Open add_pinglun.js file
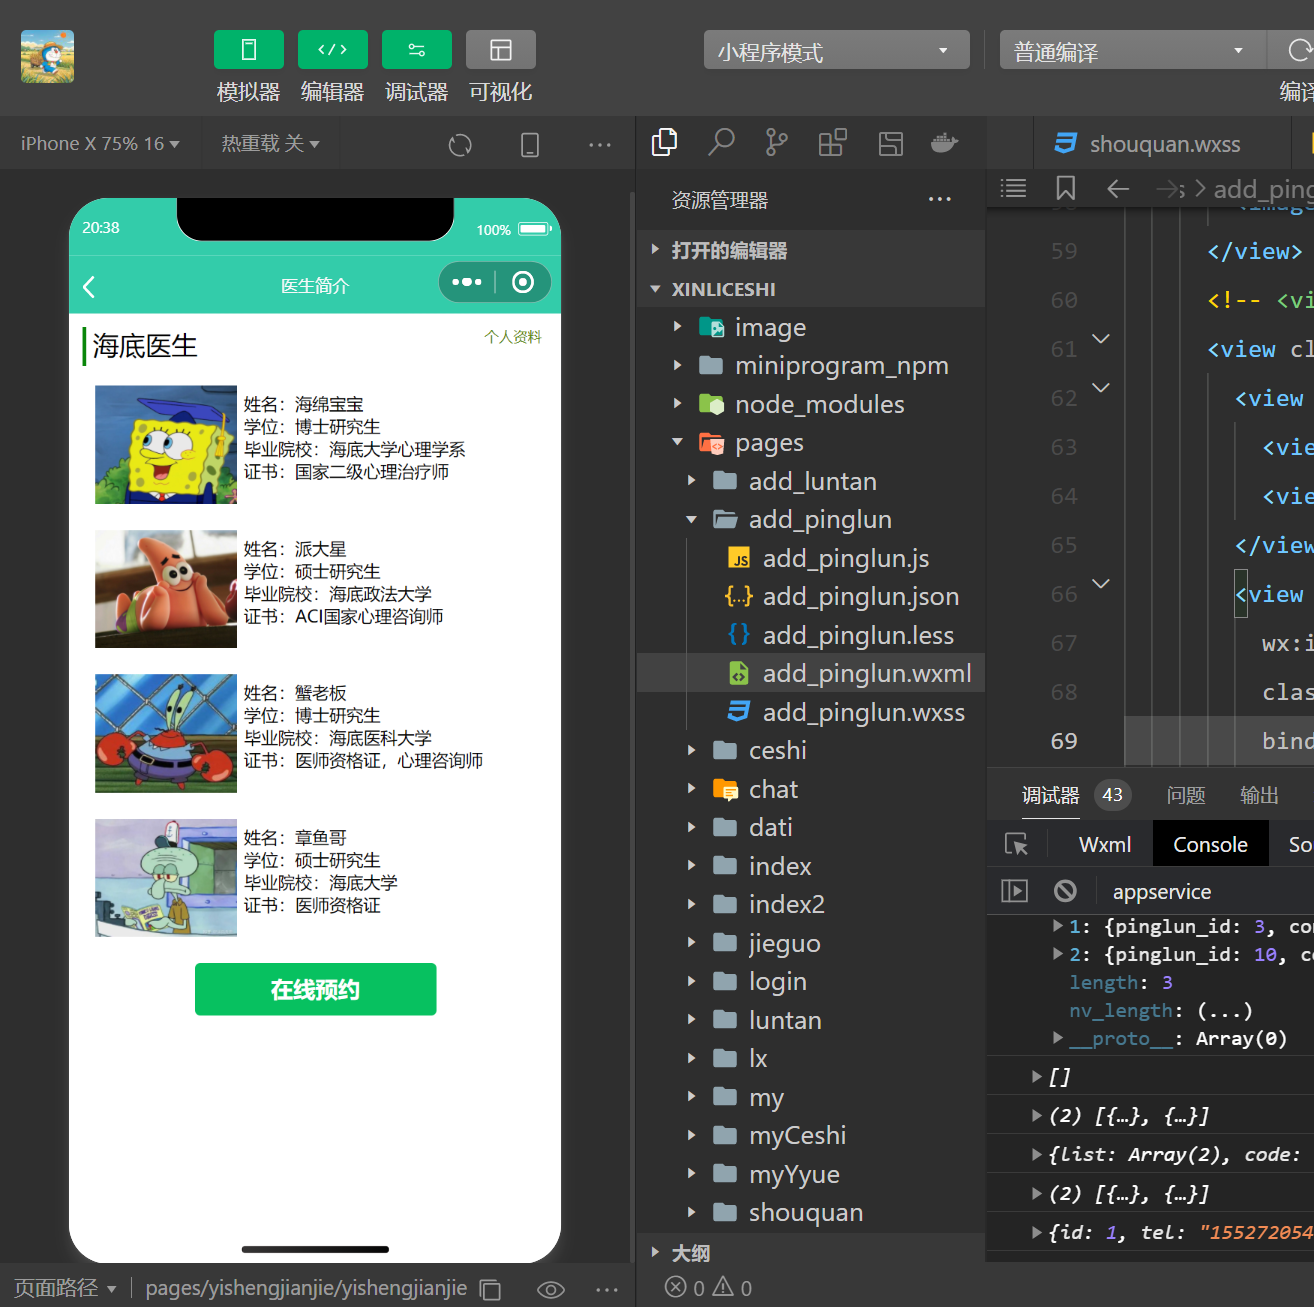The image size is (1314, 1307). coord(811,558)
